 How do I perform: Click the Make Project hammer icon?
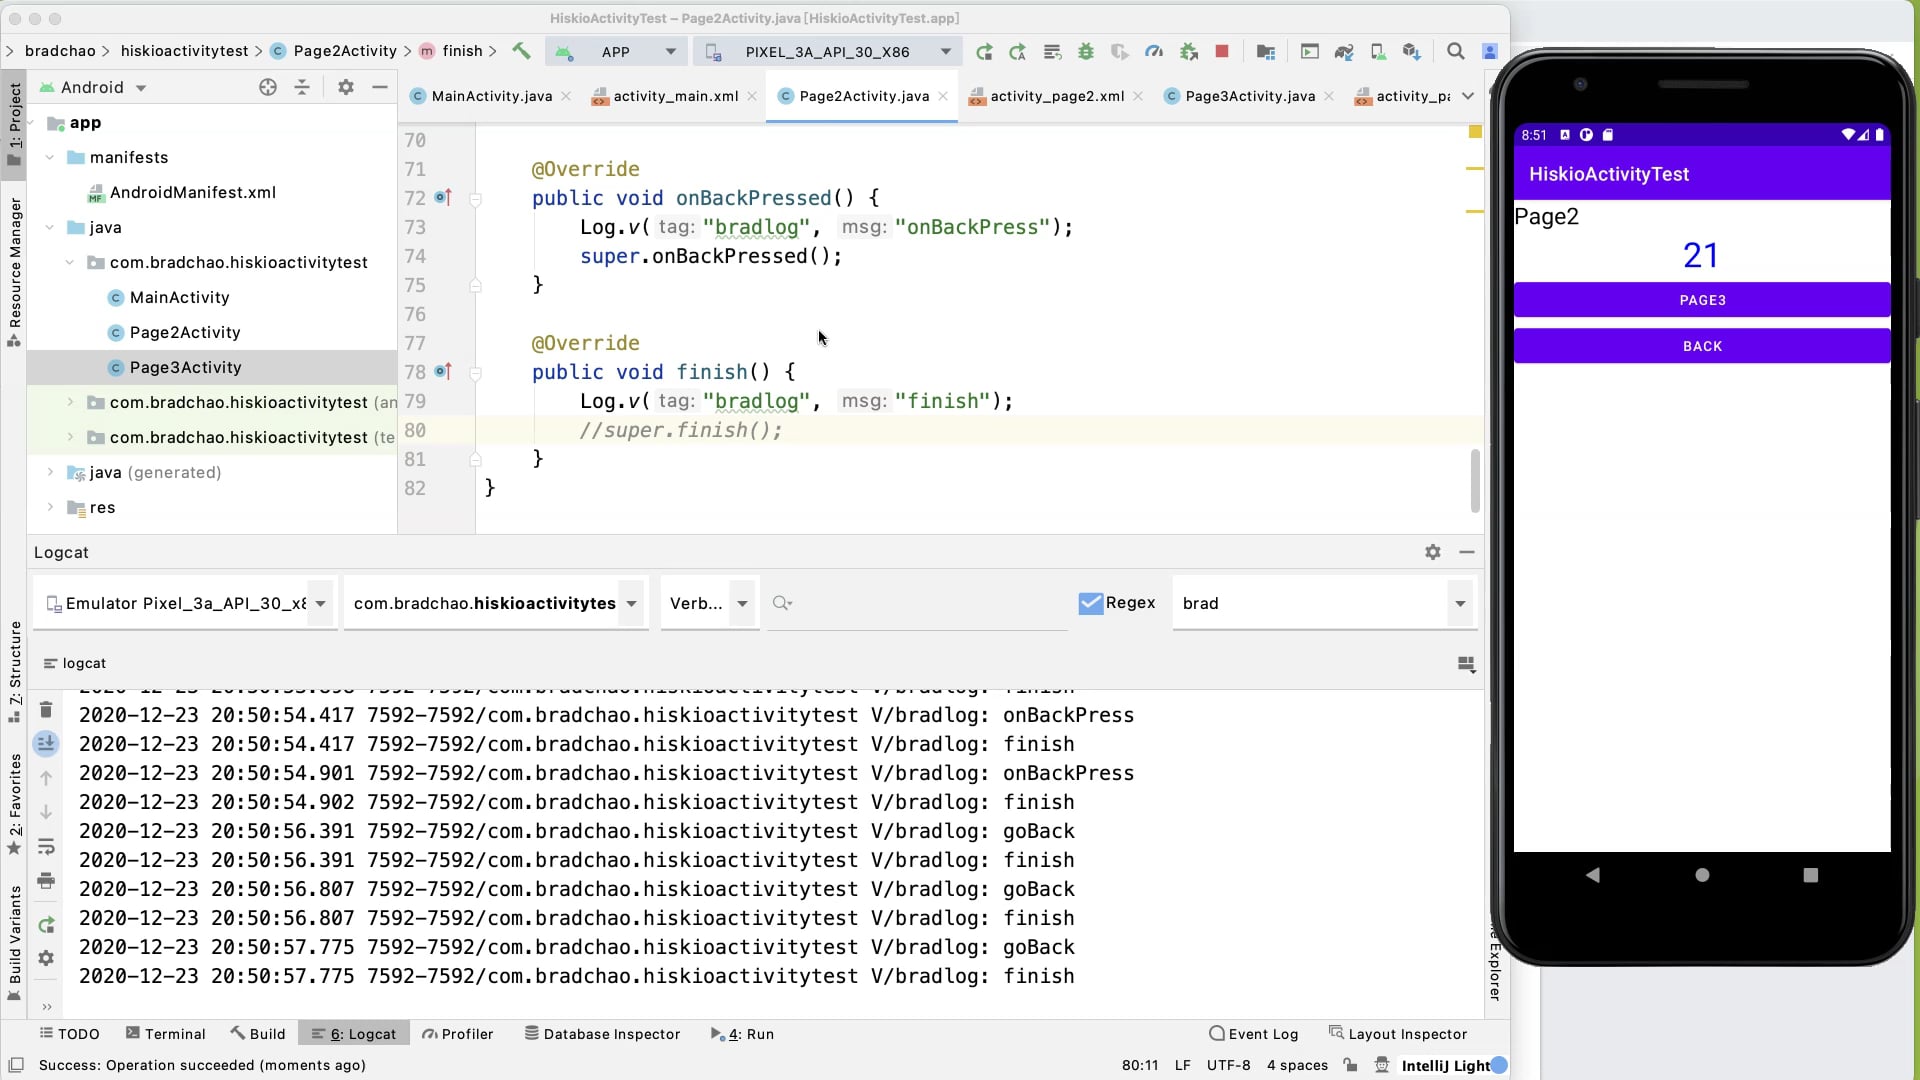[521, 51]
